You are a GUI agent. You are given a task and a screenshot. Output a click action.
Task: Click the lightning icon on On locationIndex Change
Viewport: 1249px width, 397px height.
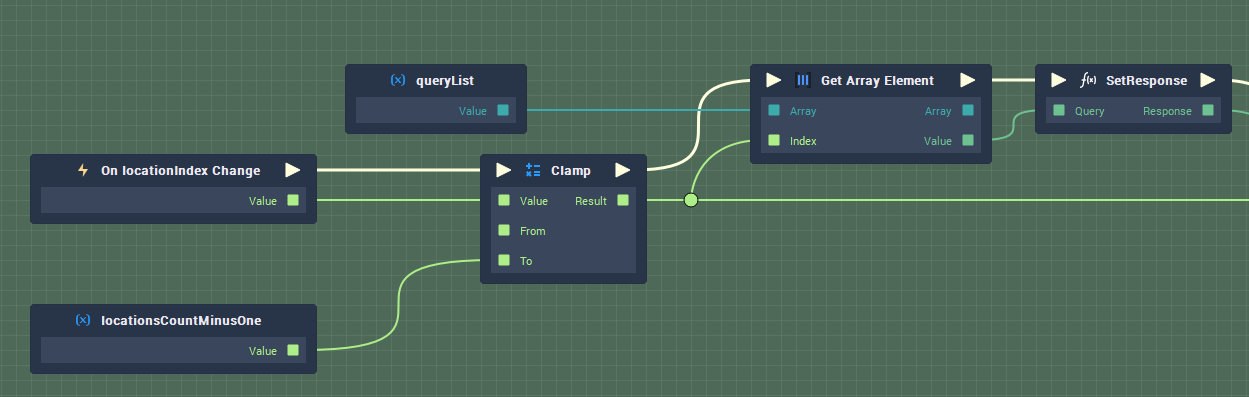pyautogui.click(x=84, y=171)
